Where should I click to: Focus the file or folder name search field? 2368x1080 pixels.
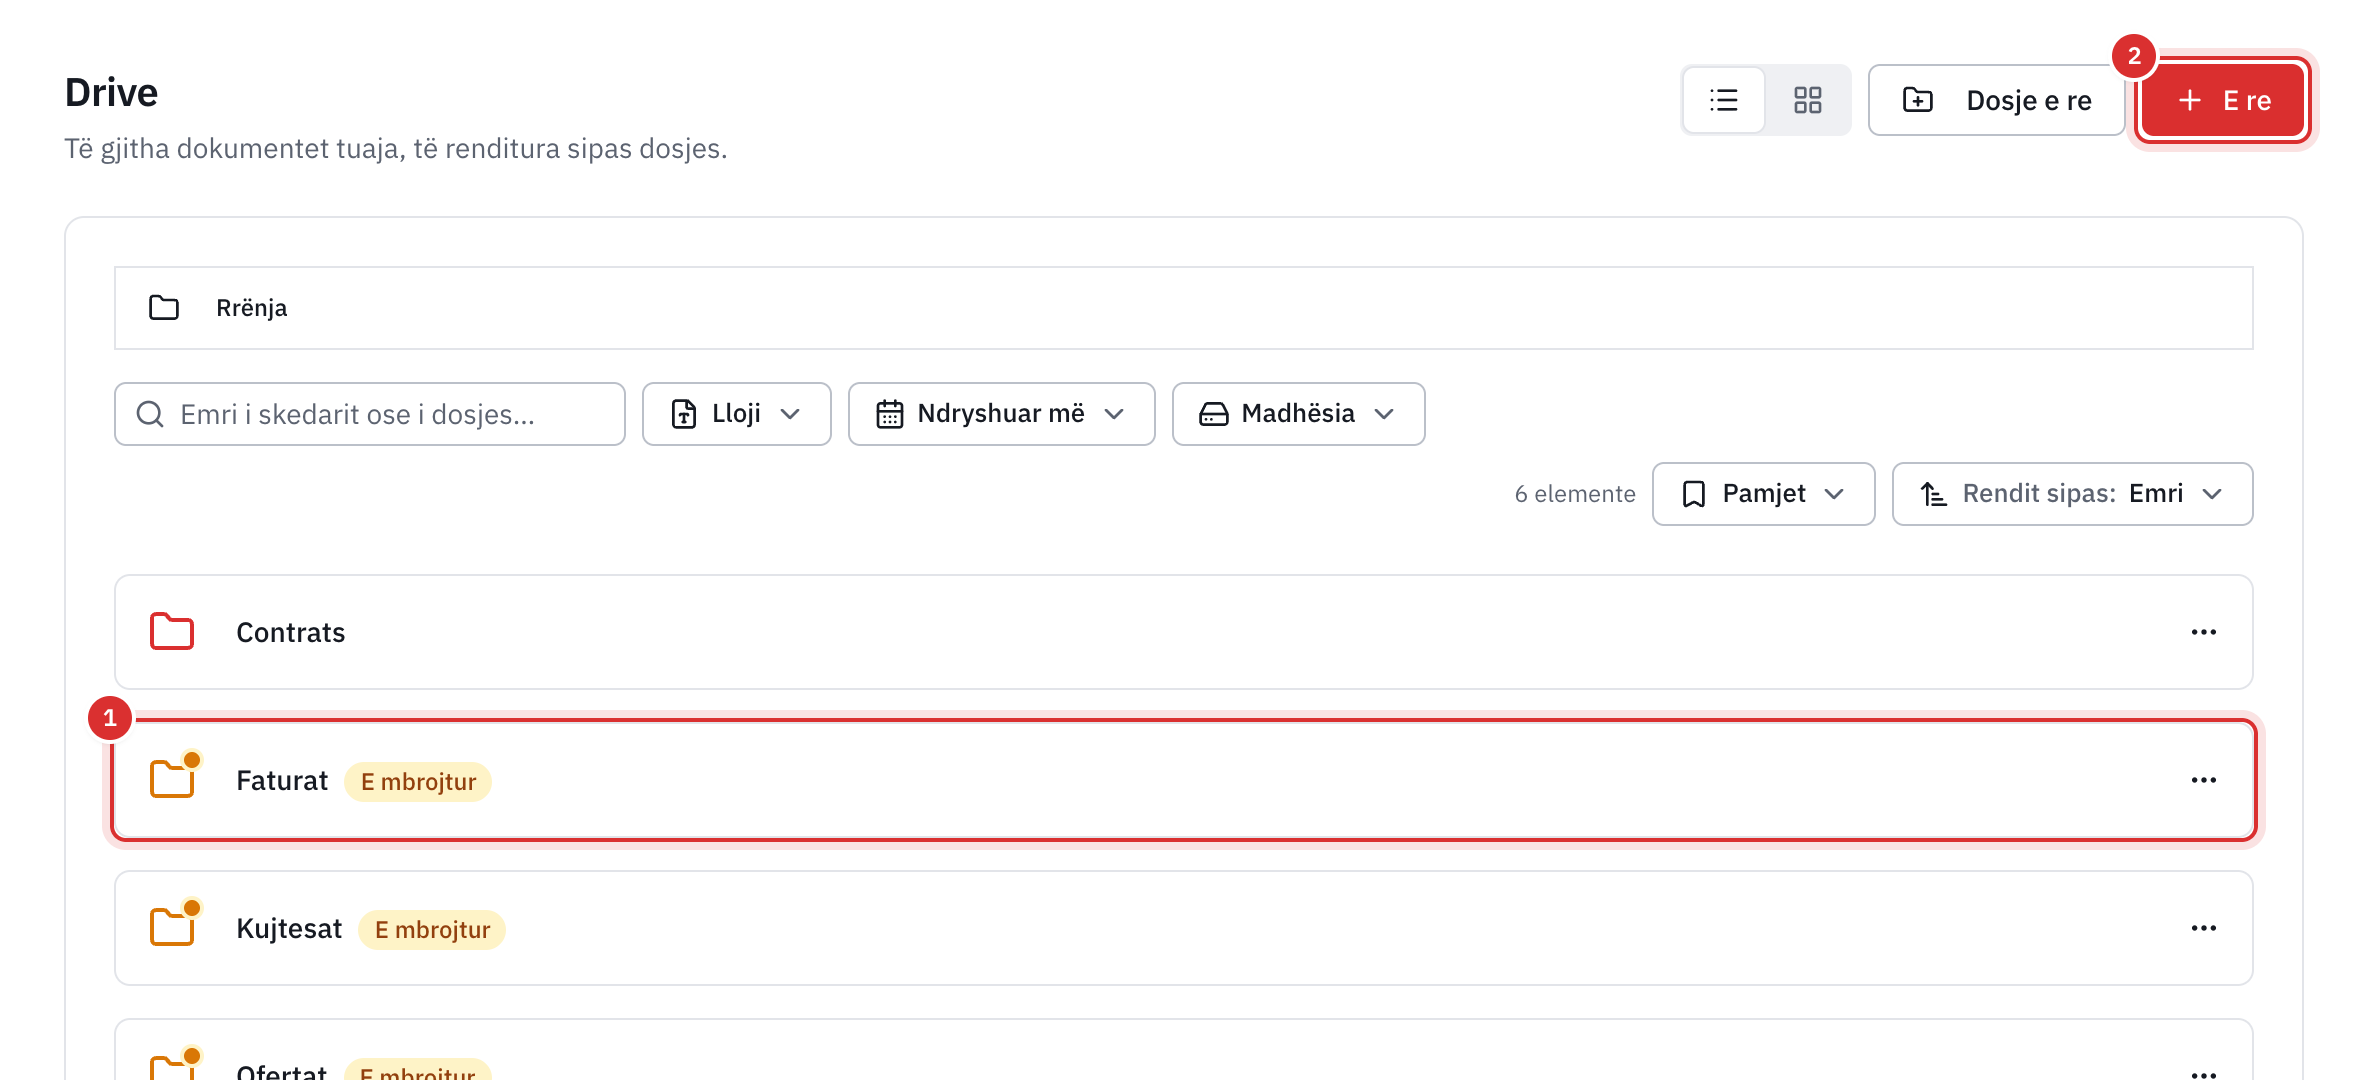(x=370, y=414)
